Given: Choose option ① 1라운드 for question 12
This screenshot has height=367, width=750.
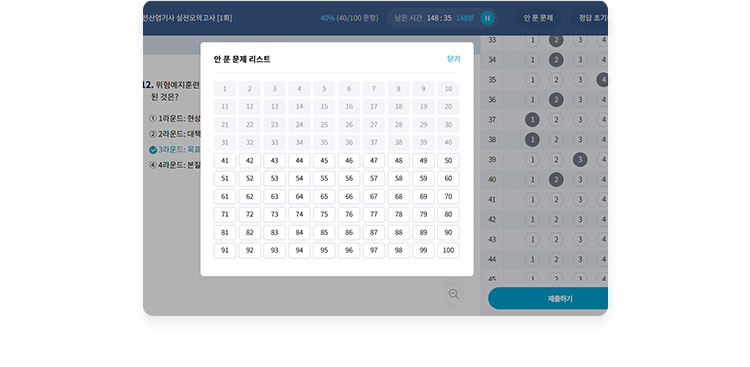Looking at the screenshot, I should tap(175, 118).
